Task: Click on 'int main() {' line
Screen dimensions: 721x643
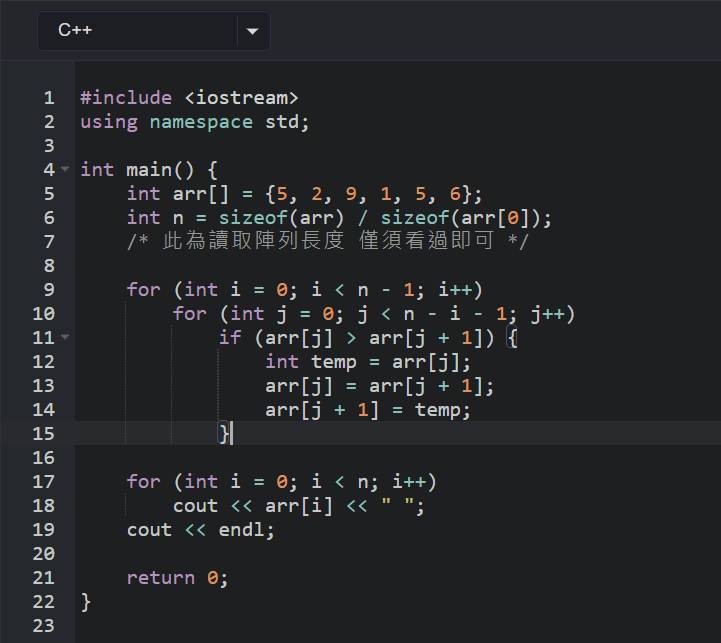Action: click(149, 170)
